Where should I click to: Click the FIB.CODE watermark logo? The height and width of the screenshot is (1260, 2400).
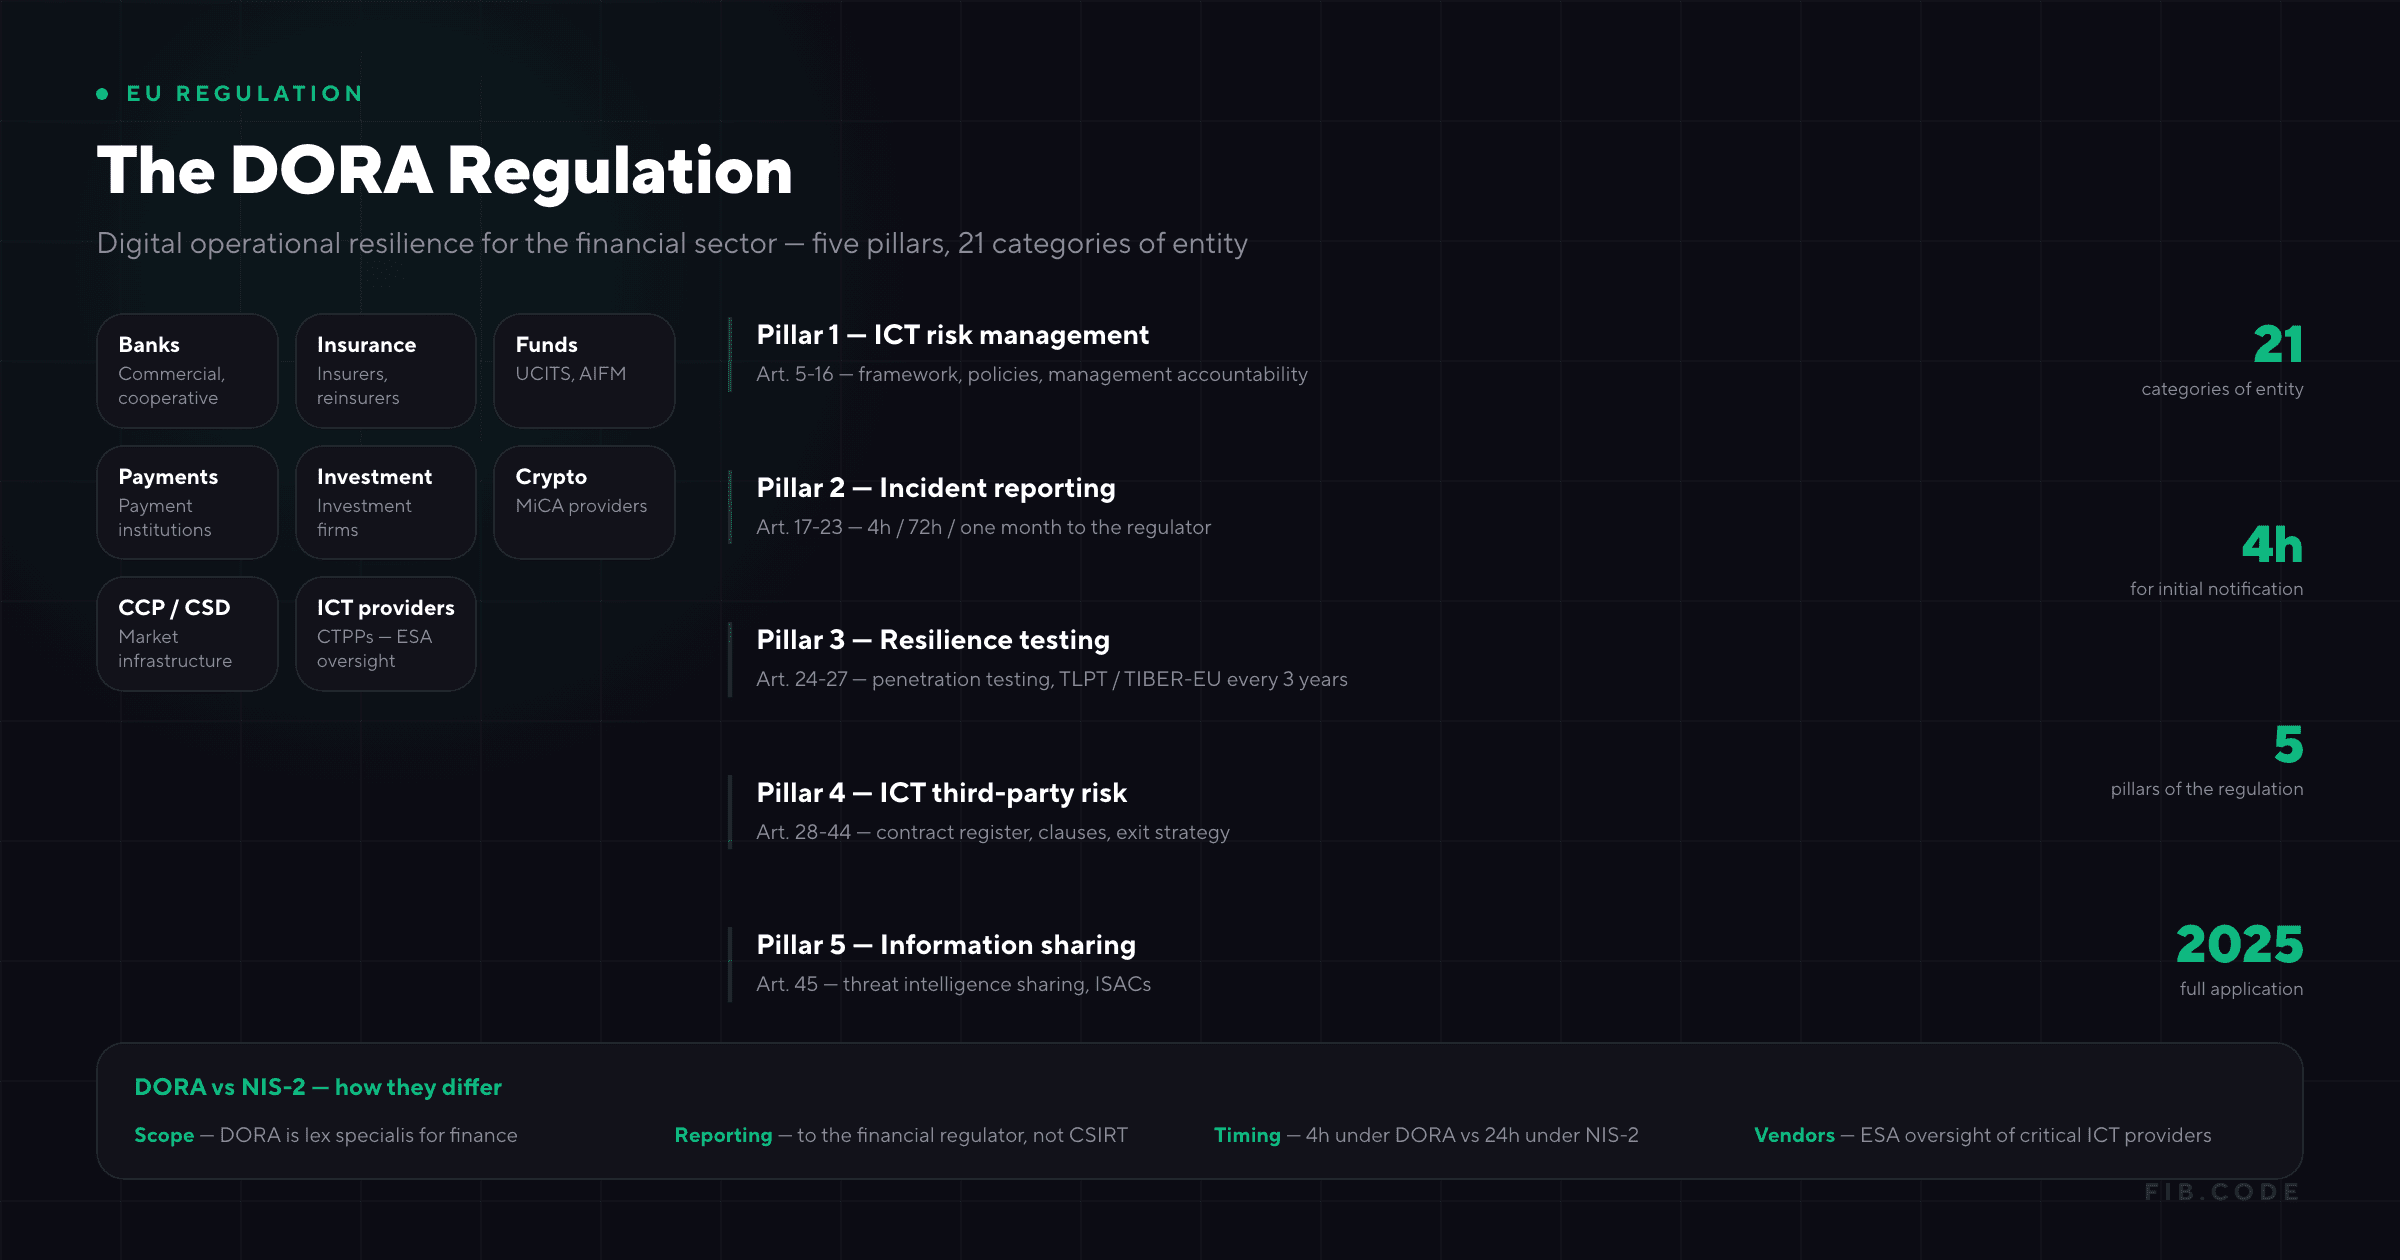coord(2222,1192)
